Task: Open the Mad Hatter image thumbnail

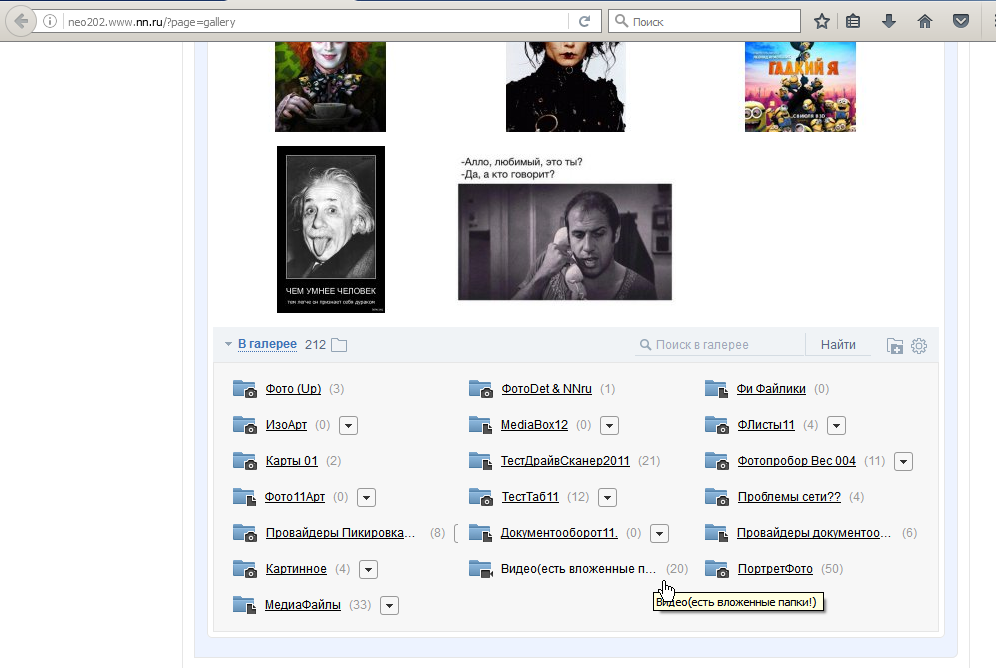Action: [330, 87]
